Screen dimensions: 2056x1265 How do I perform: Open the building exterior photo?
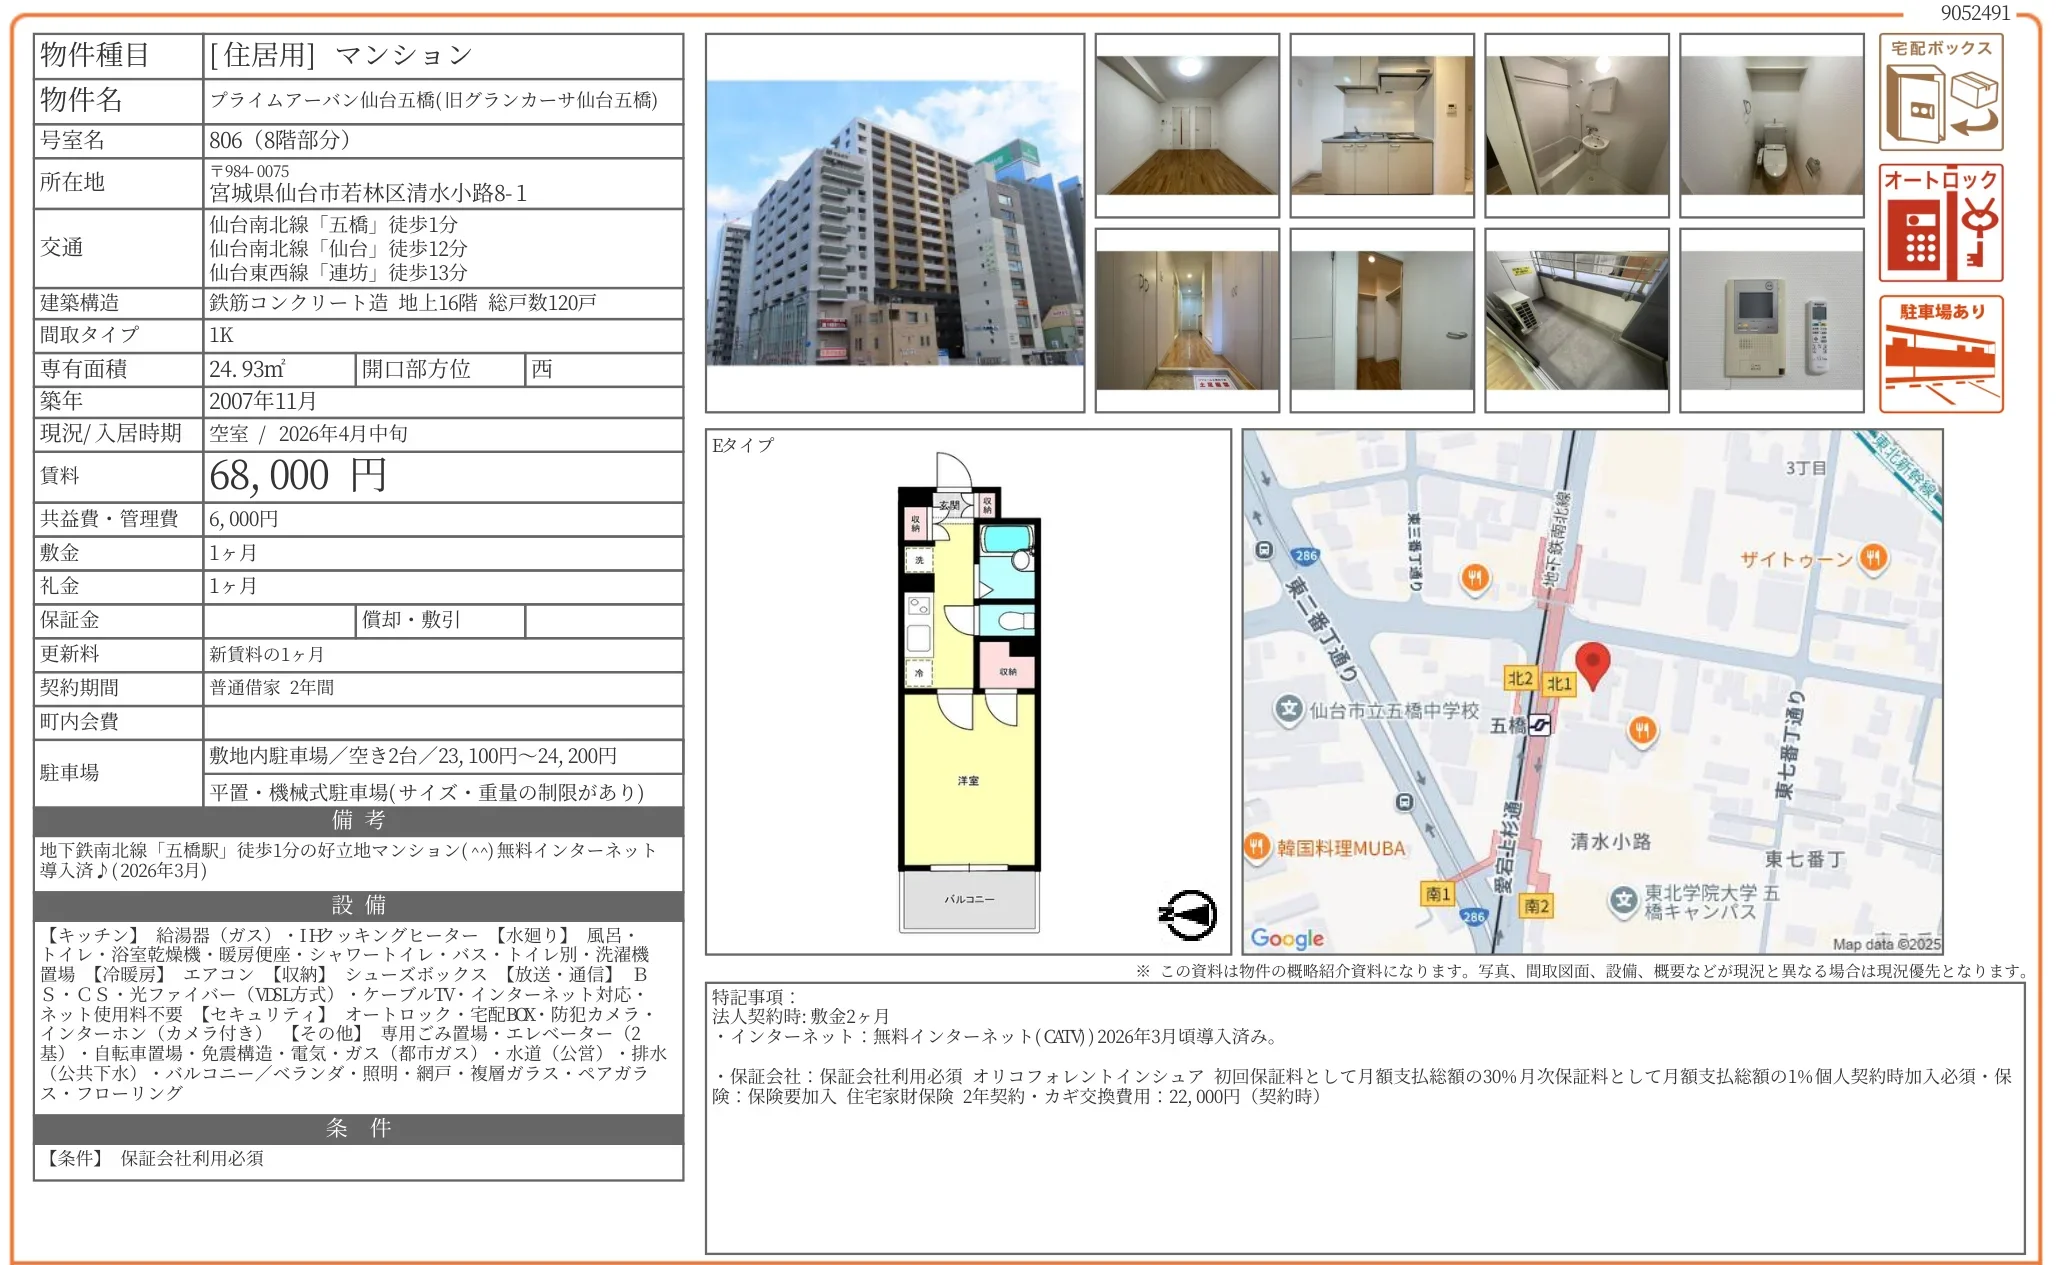[x=895, y=222]
